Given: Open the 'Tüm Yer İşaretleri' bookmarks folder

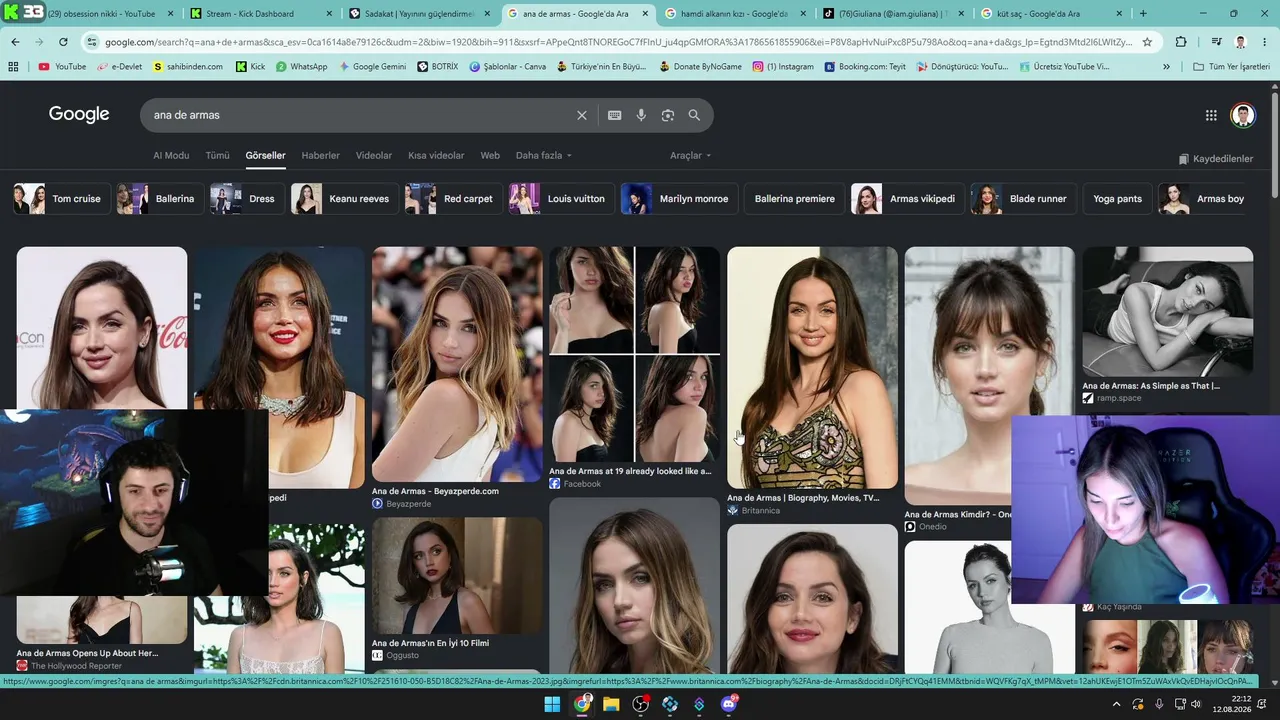Looking at the screenshot, I should 1231,67.
